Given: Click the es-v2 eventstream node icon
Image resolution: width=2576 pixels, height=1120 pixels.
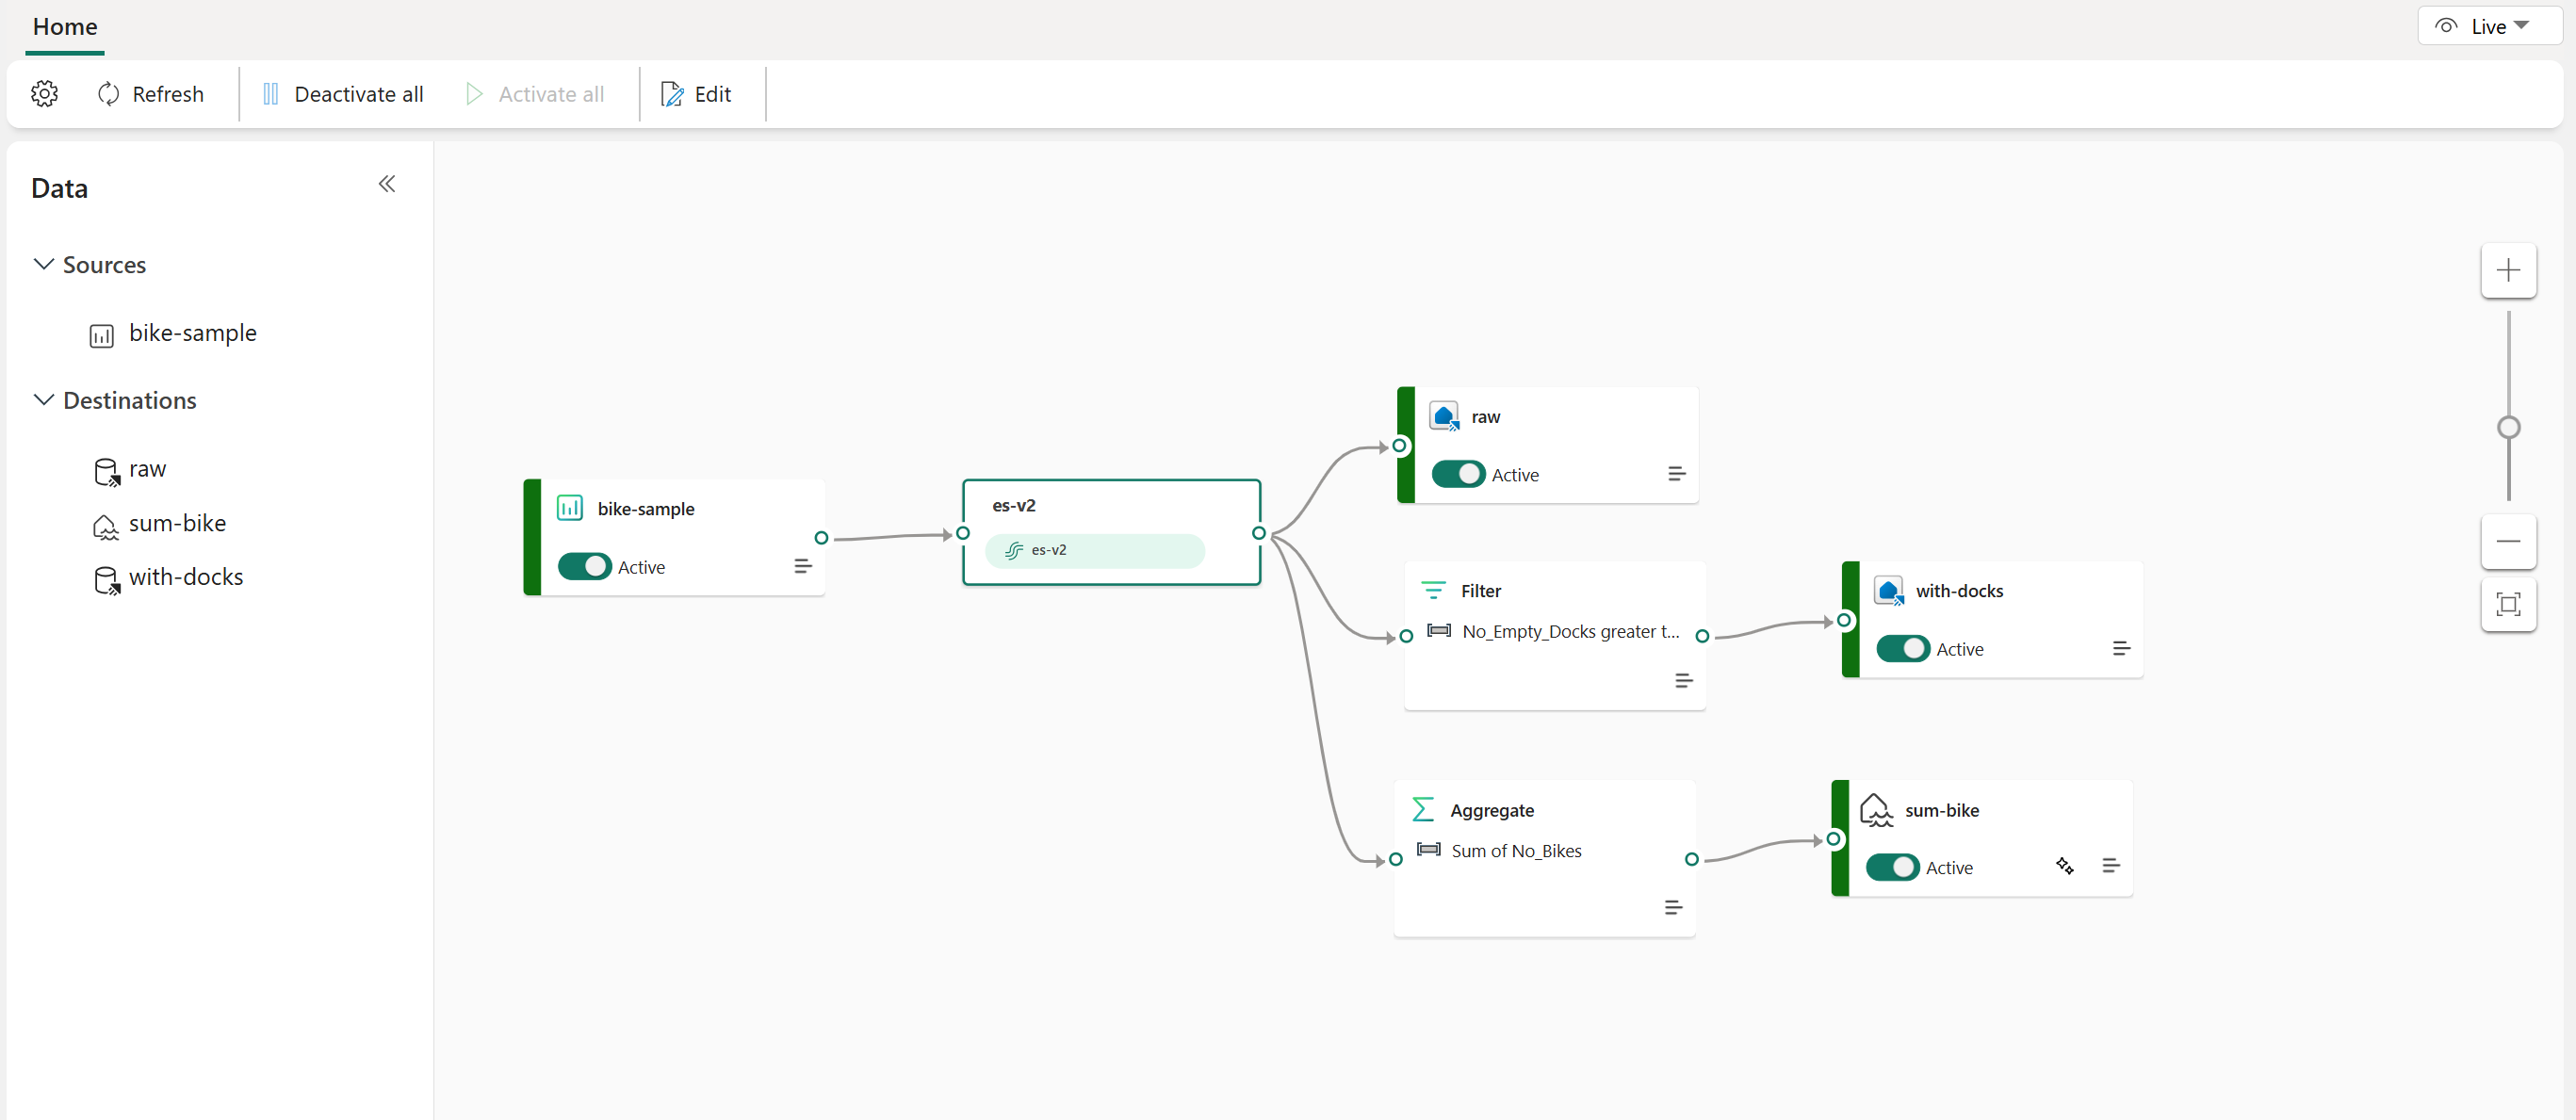Looking at the screenshot, I should [x=1014, y=550].
